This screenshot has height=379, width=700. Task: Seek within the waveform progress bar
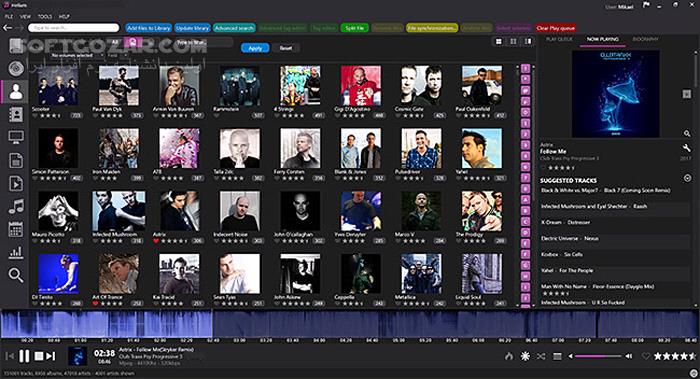pos(350,325)
